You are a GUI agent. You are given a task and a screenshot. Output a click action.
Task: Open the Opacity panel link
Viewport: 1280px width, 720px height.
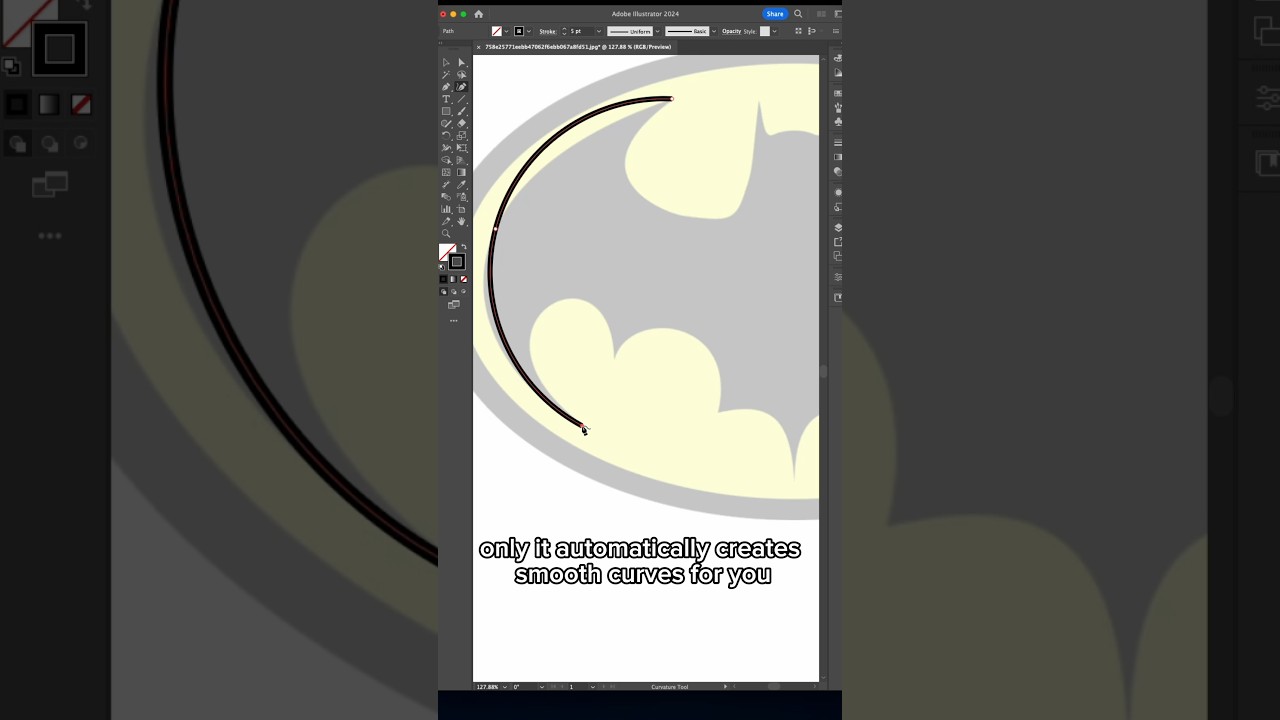click(x=732, y=31)
